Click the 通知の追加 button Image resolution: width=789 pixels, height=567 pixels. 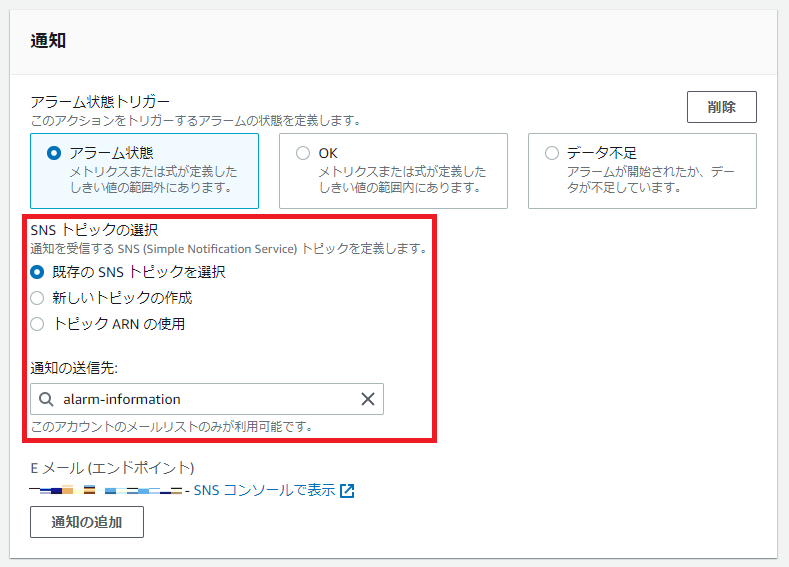coord(87,522)
